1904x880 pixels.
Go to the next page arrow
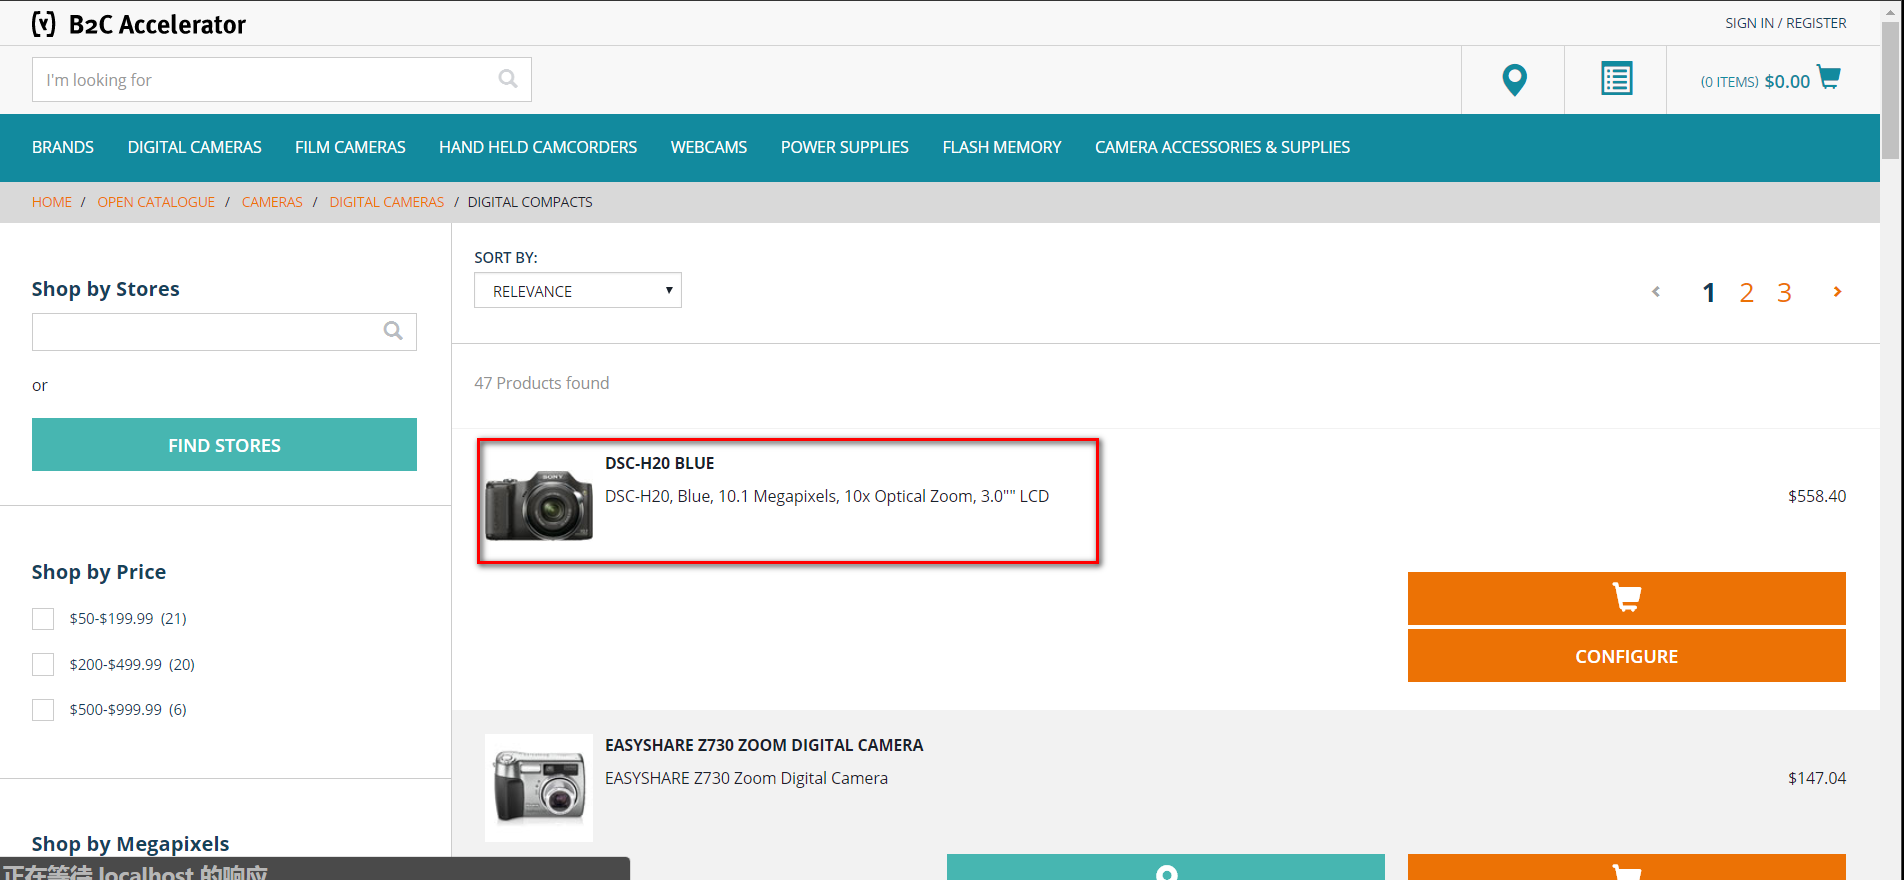click(1837, 292)
